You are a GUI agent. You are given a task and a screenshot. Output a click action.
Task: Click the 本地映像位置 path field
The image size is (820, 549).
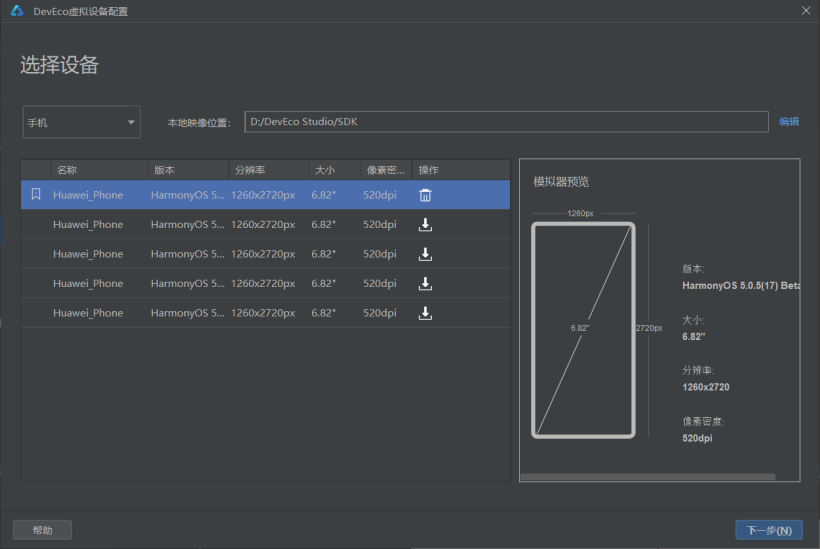(506, 122)
